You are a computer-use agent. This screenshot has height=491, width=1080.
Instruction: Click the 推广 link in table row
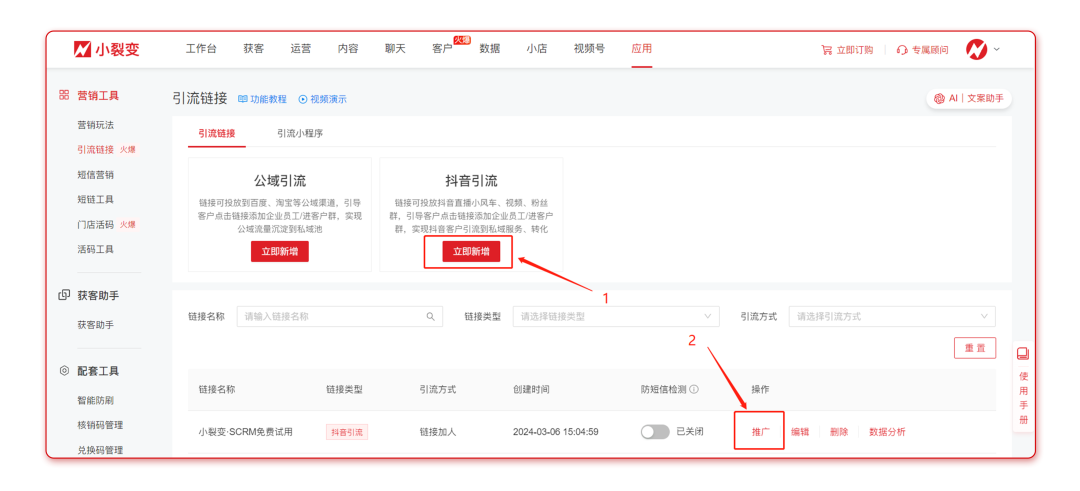[x=760, y=432]
